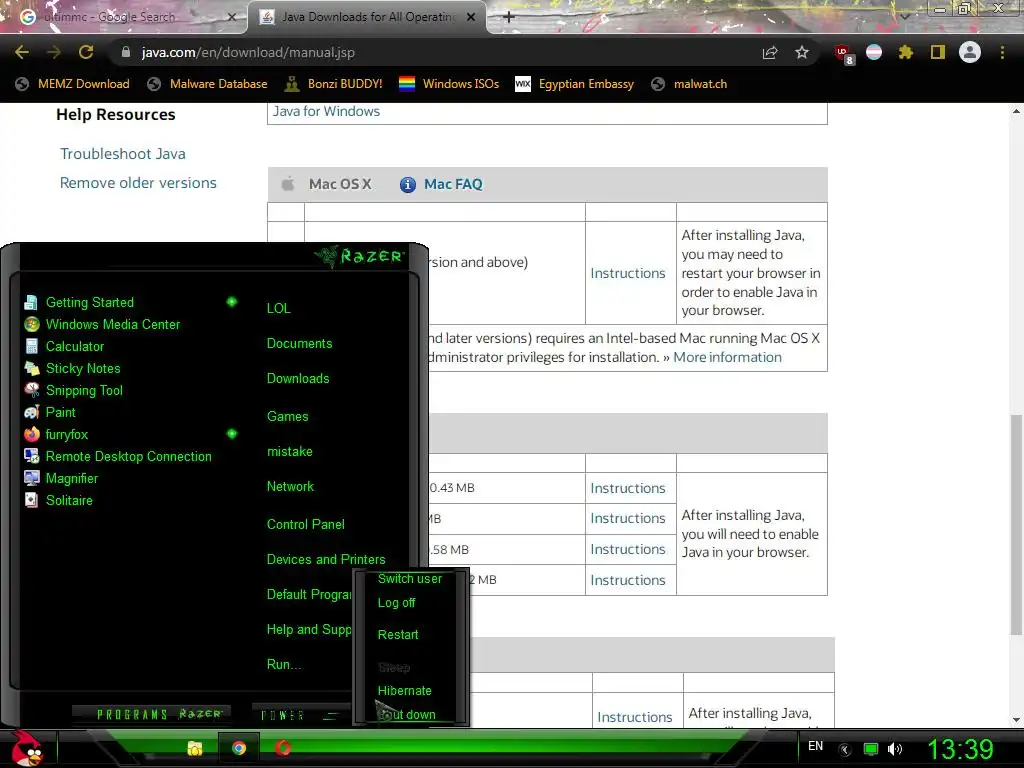Open the MEMZ Download bookmark
The image size is (1024, 768).
[x=72, y=84]
